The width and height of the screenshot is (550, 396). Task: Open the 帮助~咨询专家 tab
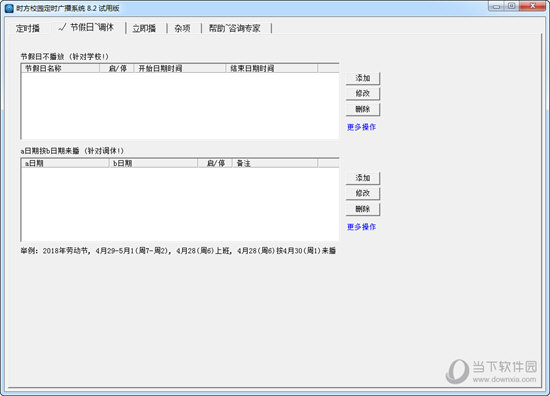[234, 28]
